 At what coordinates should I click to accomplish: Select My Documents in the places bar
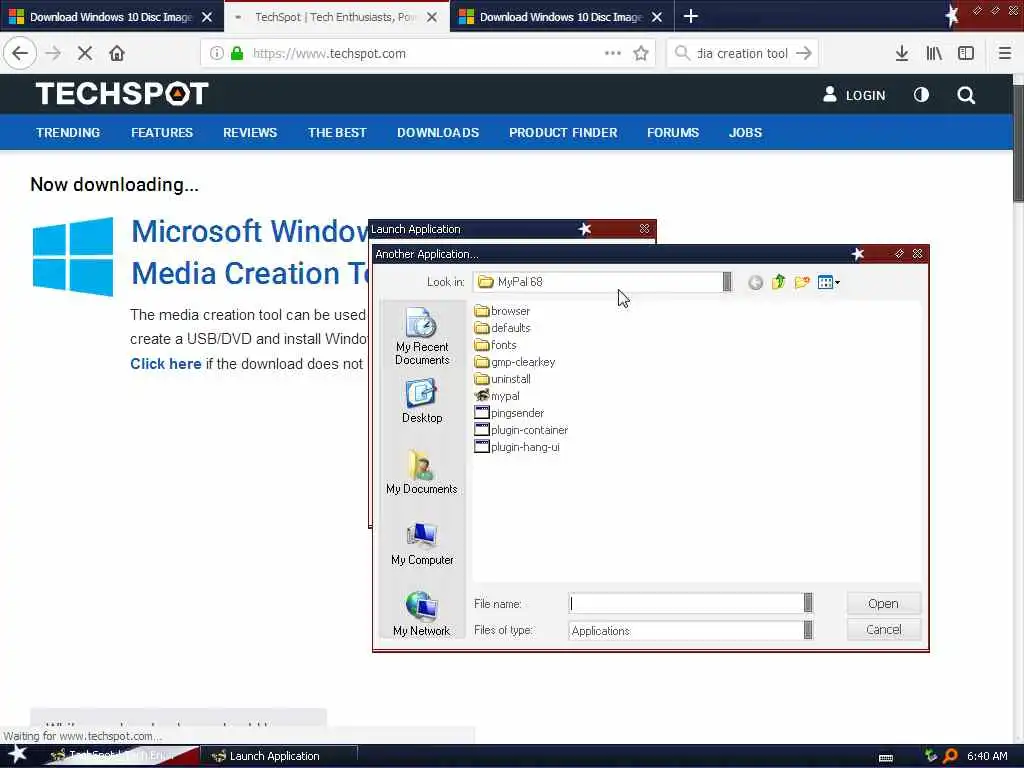click(422, 472)
